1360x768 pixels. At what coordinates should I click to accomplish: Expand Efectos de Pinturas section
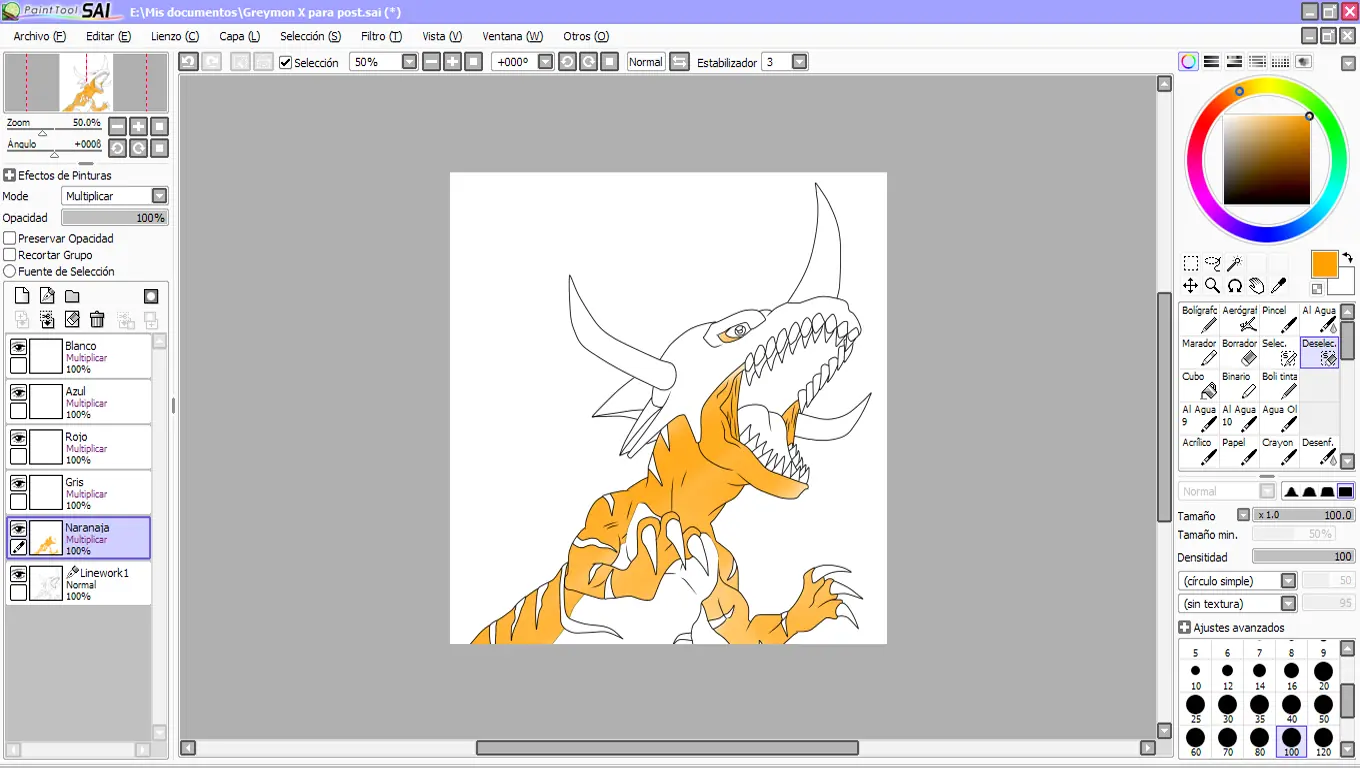point(9,175)
